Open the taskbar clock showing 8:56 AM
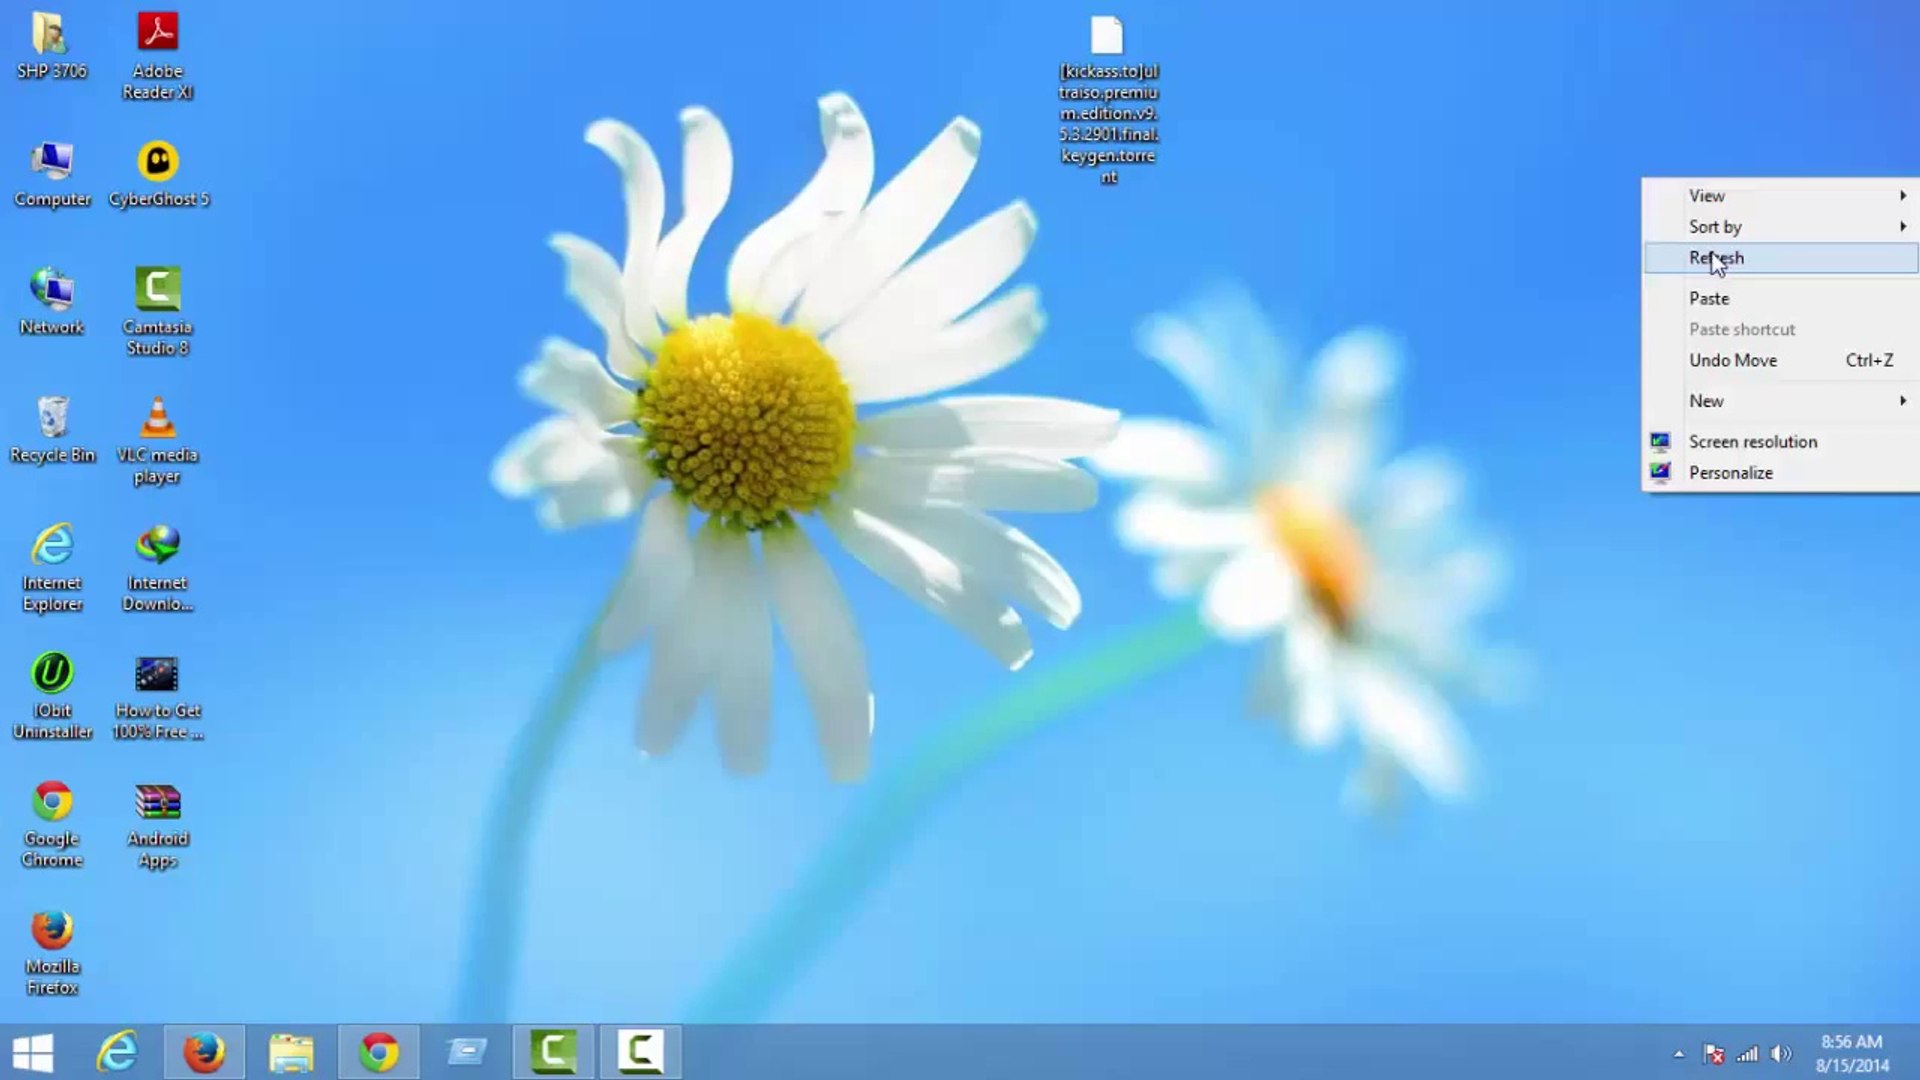 (1852, 1054)
